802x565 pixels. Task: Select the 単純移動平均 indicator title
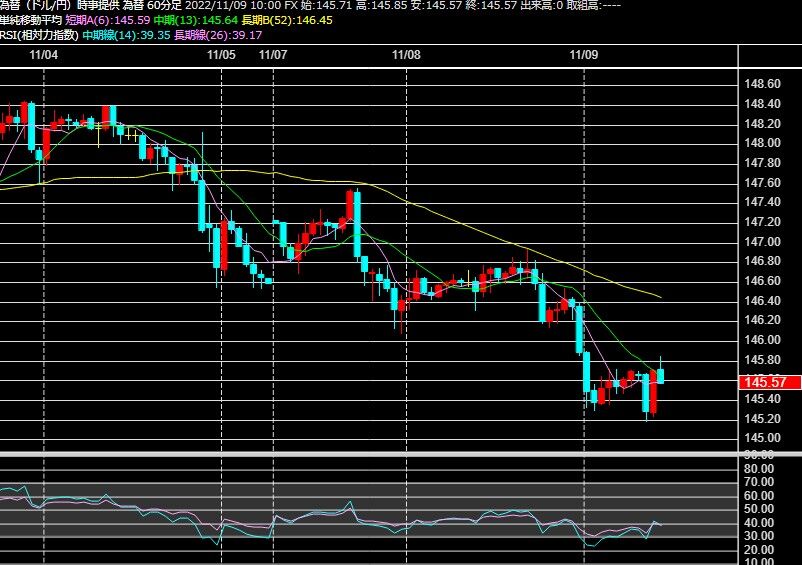coord(31,20)
